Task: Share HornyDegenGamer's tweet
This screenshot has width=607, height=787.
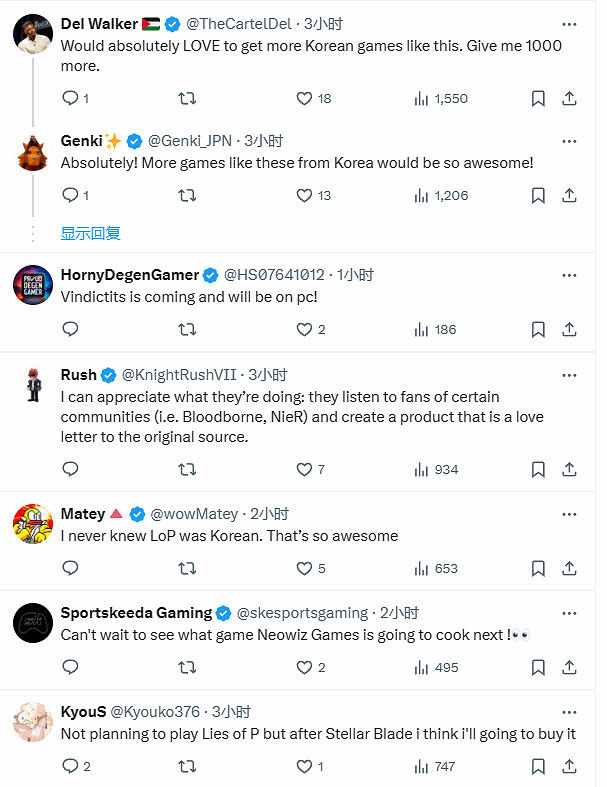Action: coord(569,329)
